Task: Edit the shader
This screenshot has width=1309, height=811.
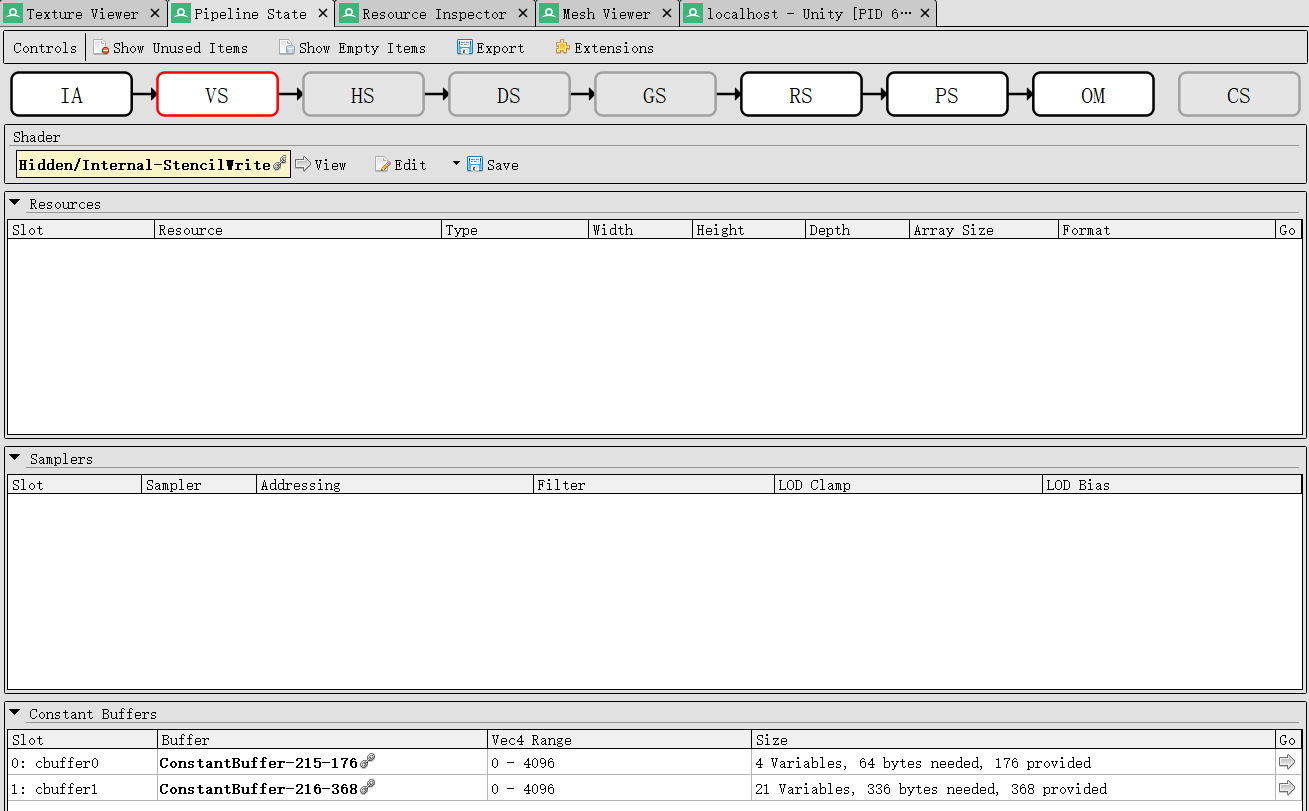Action: (401, 165)
